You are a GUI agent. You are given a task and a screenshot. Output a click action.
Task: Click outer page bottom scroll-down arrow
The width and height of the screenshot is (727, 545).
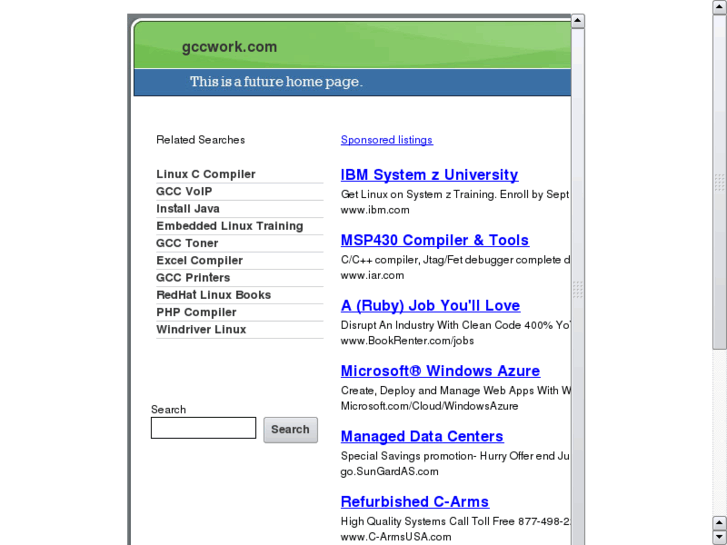720,538
